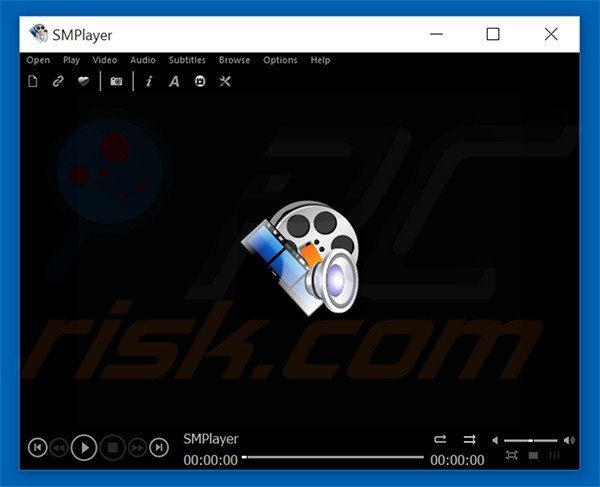Open favorites via the heart icon

tap(83, 81)
